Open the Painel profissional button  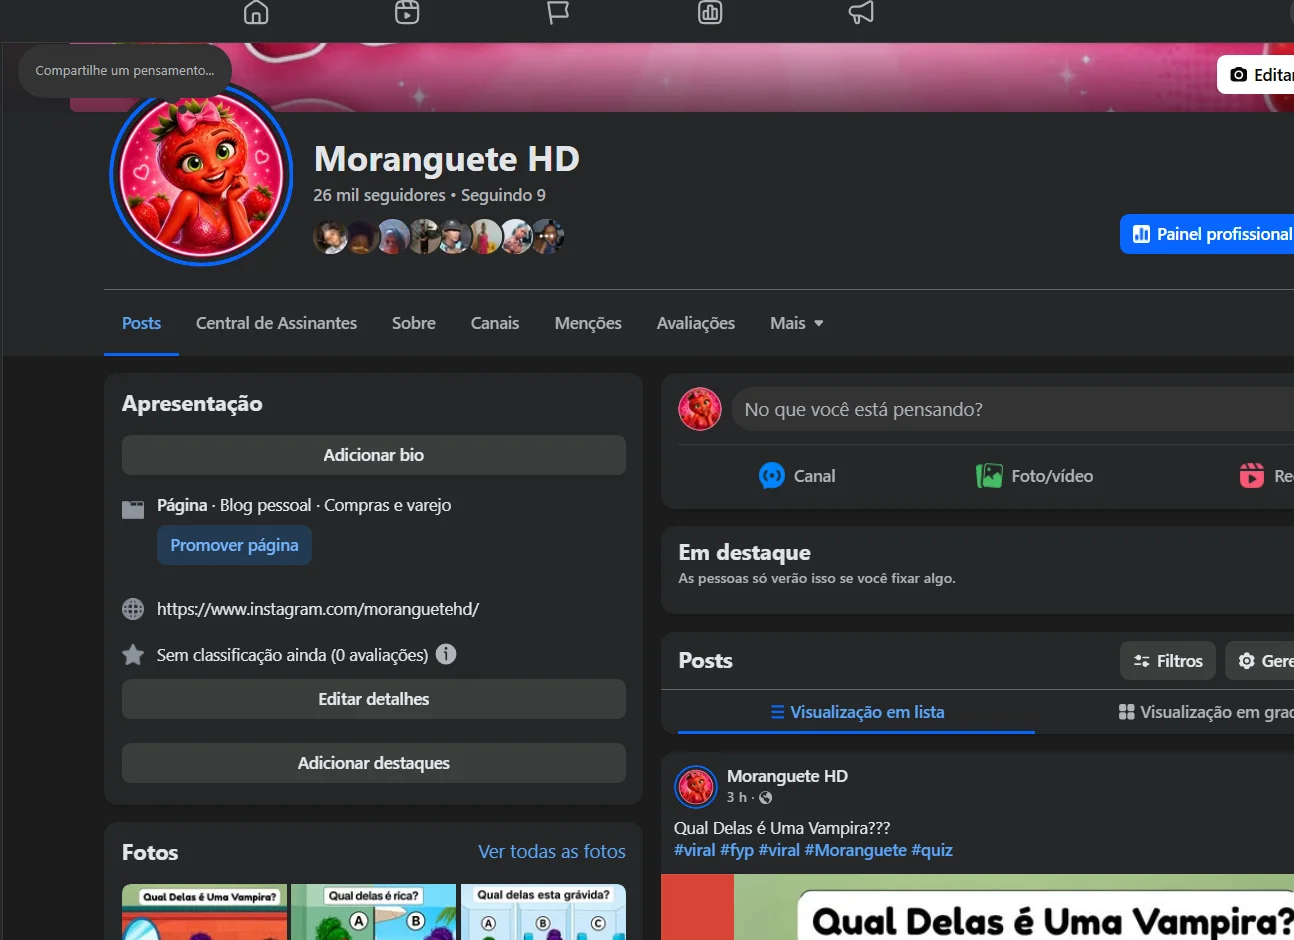pyautogui.click(x=1208, y=234)
